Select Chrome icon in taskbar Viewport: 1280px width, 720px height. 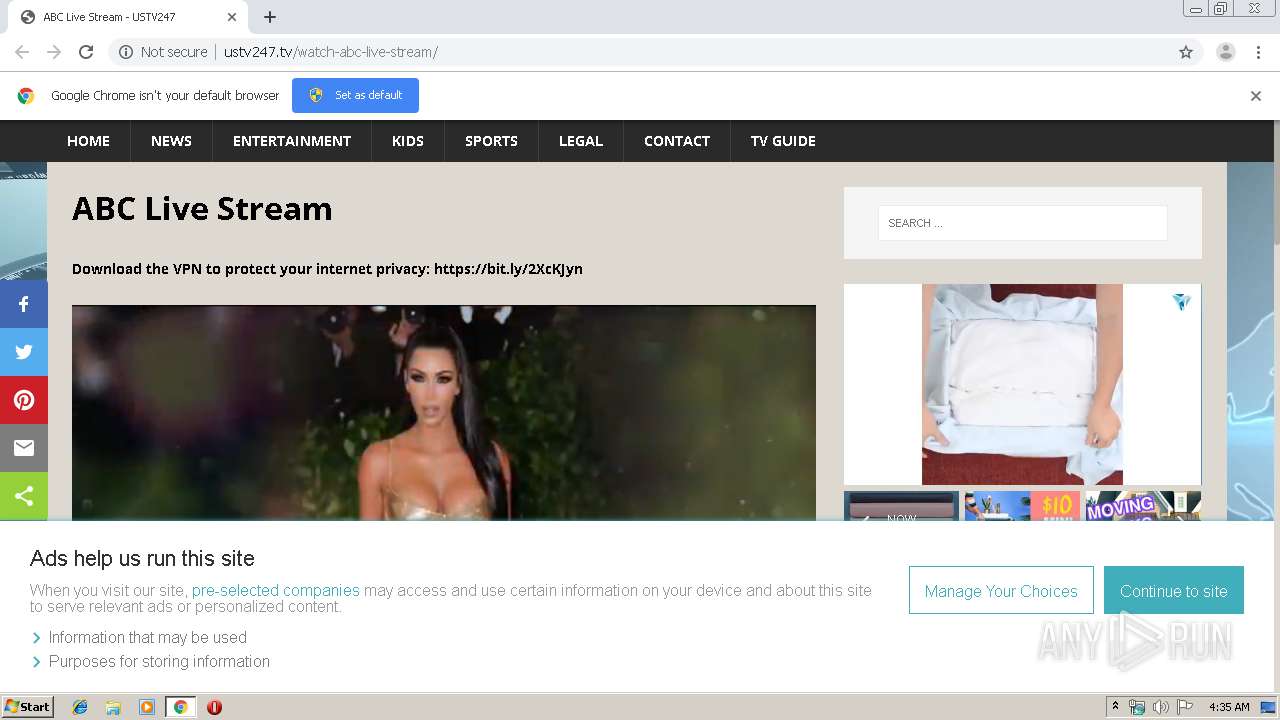click(x=181, y=707)
